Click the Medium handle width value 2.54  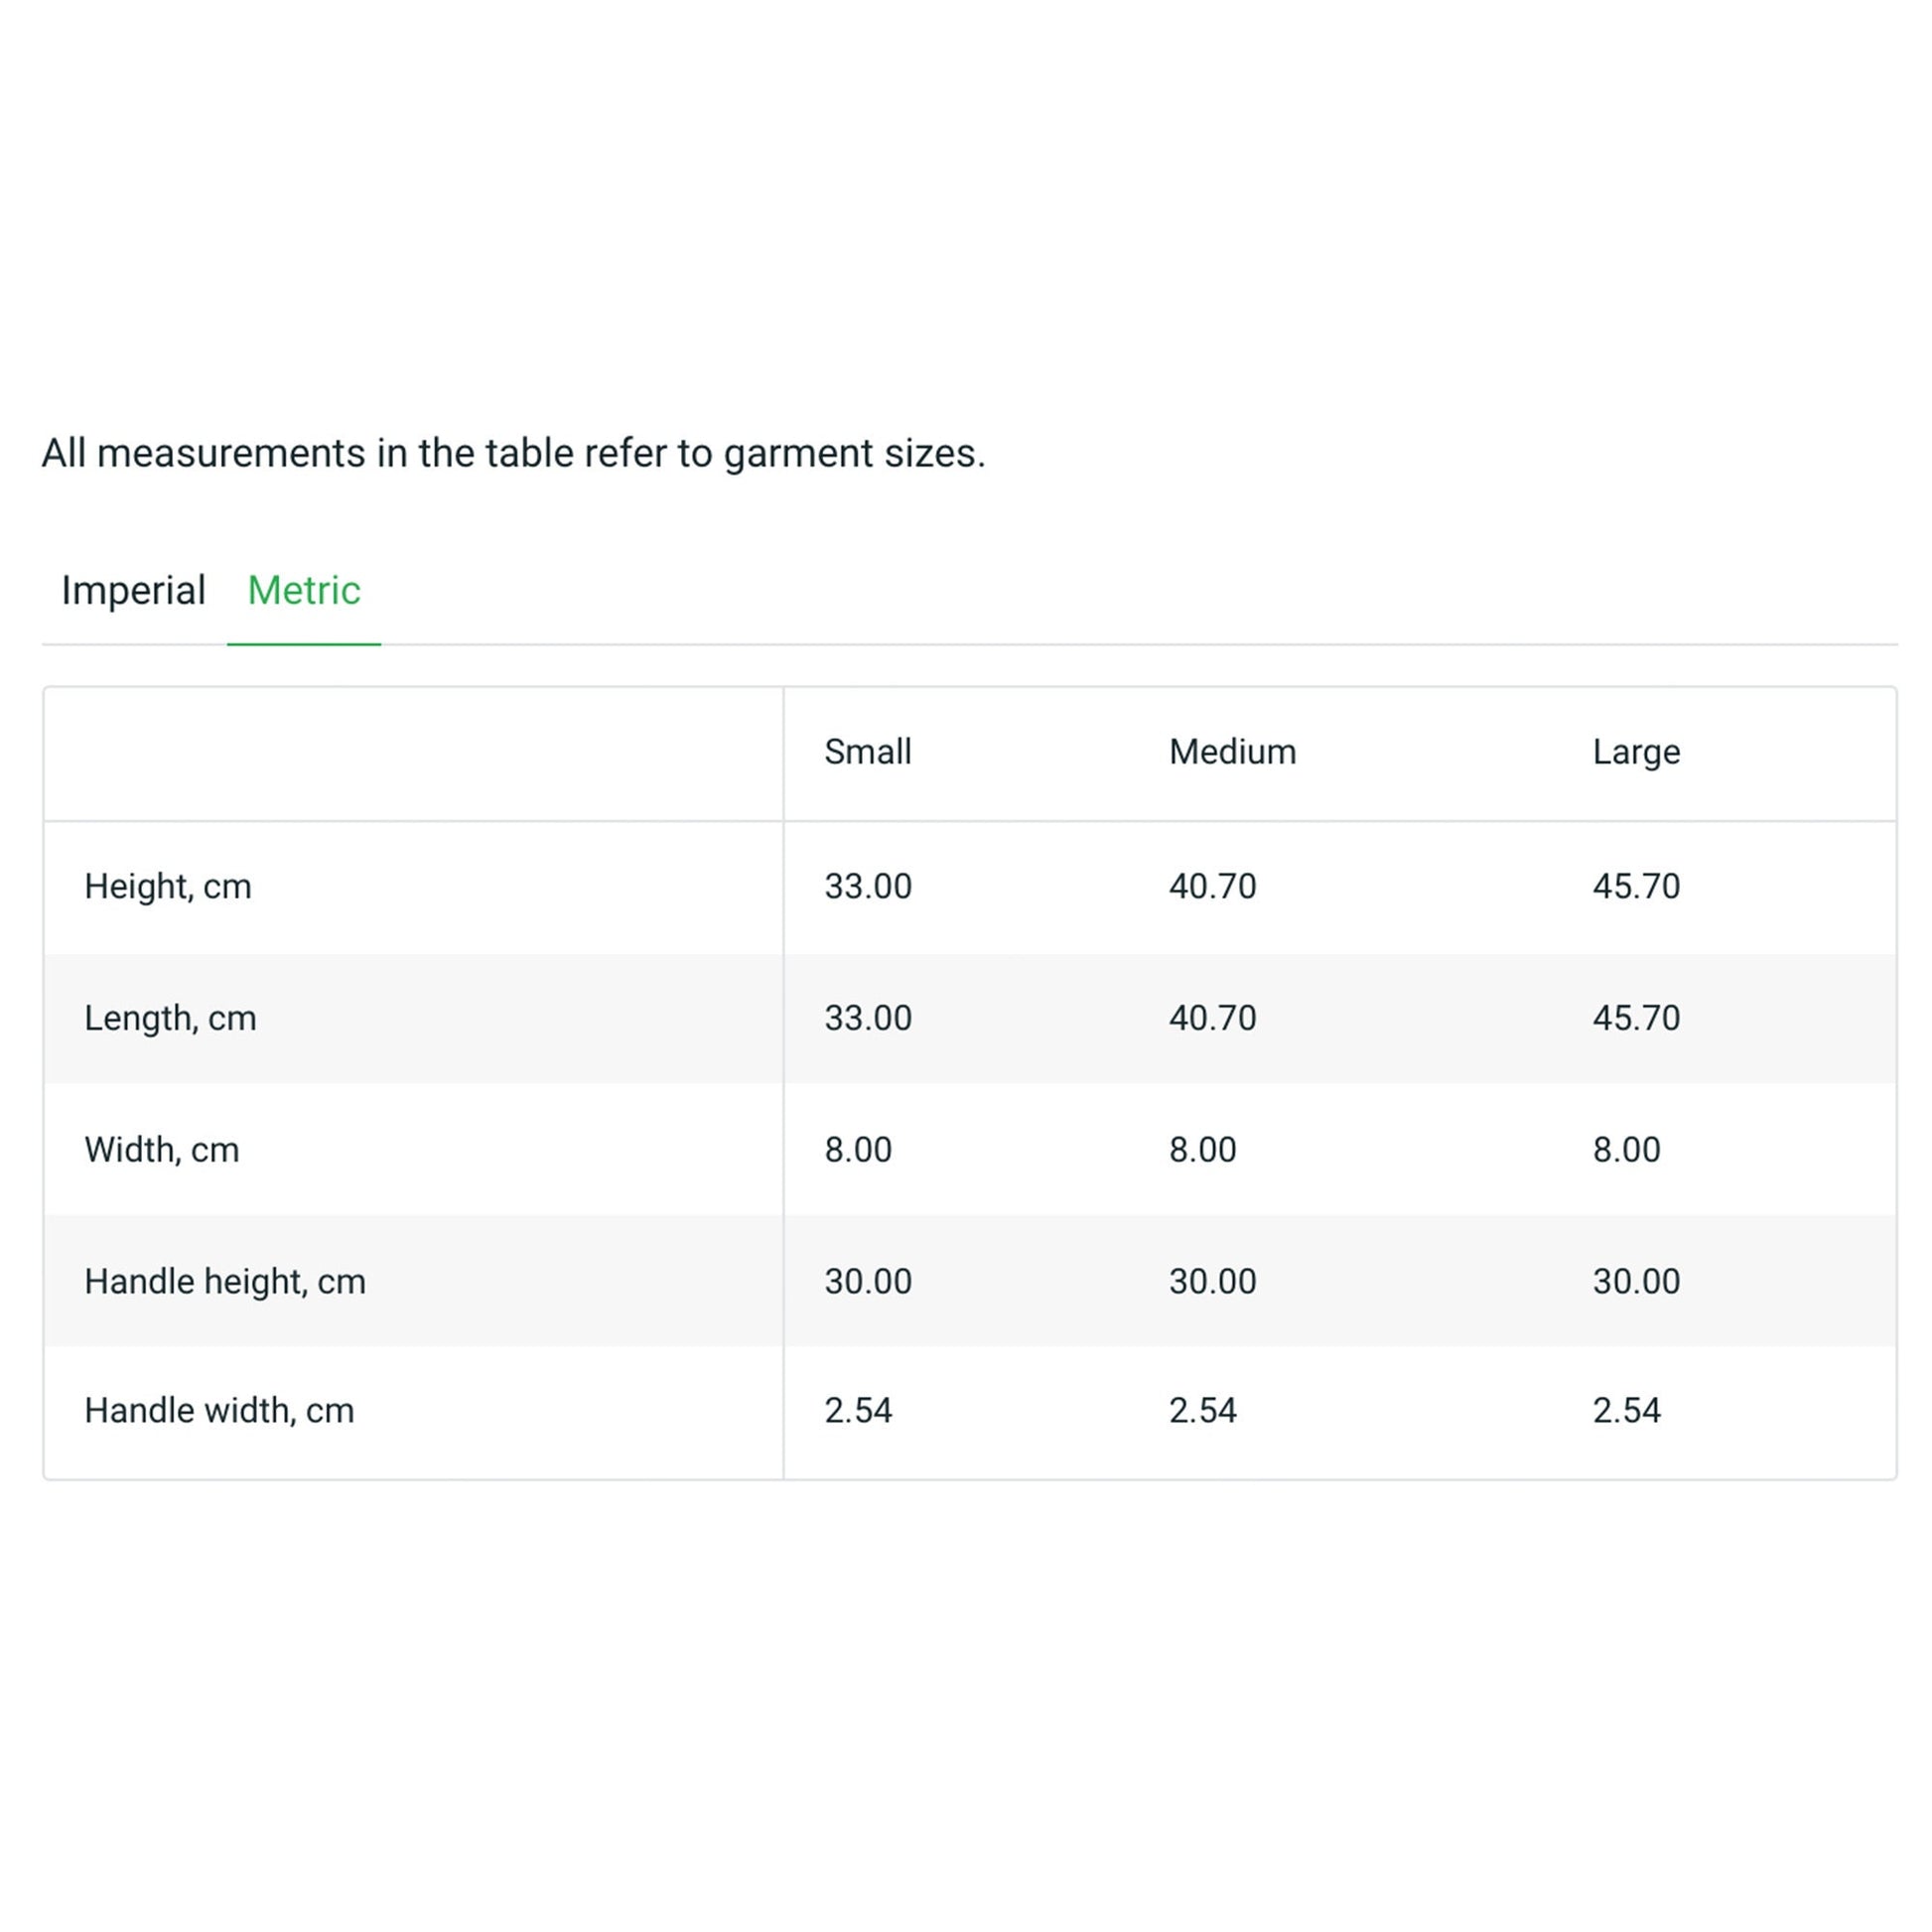point(1203,1411)
